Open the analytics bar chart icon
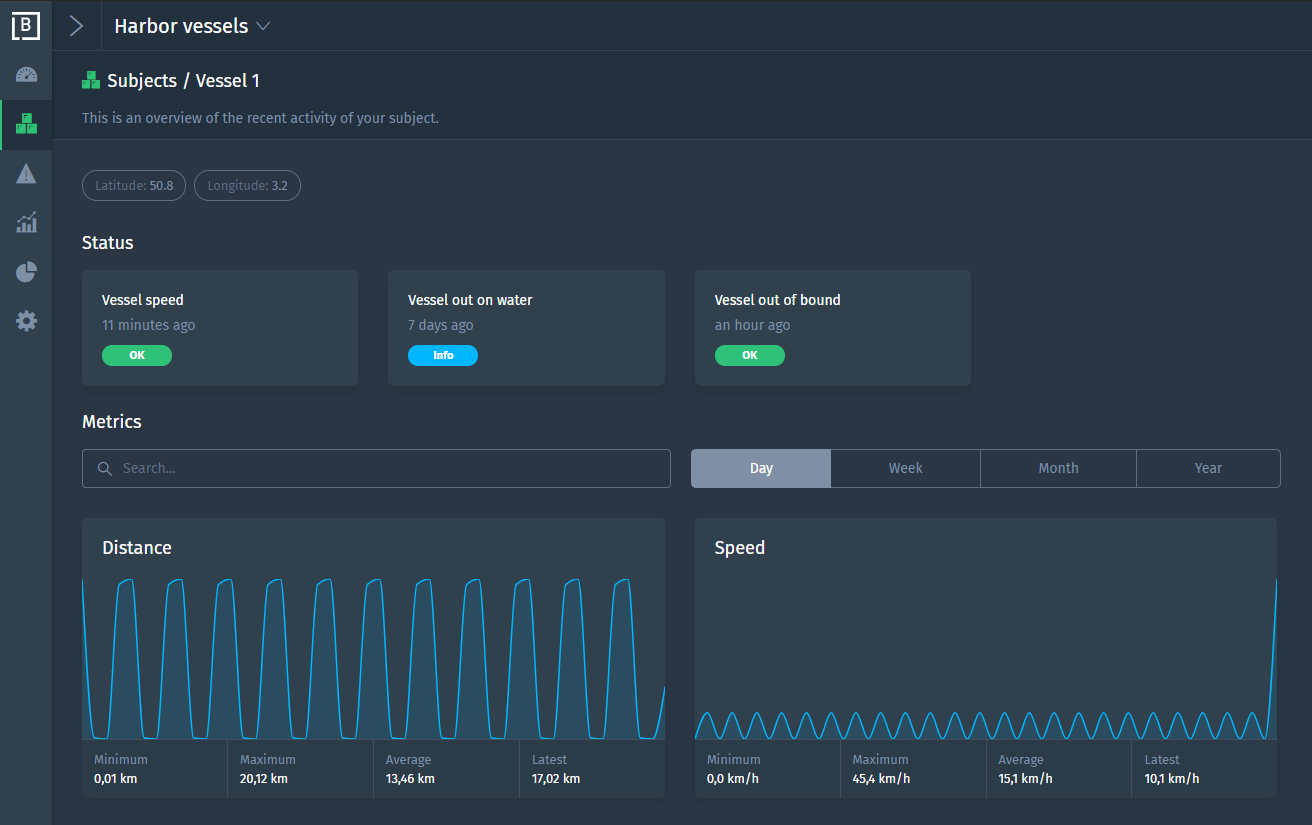 pyautogui.click(x=26, y=222)
